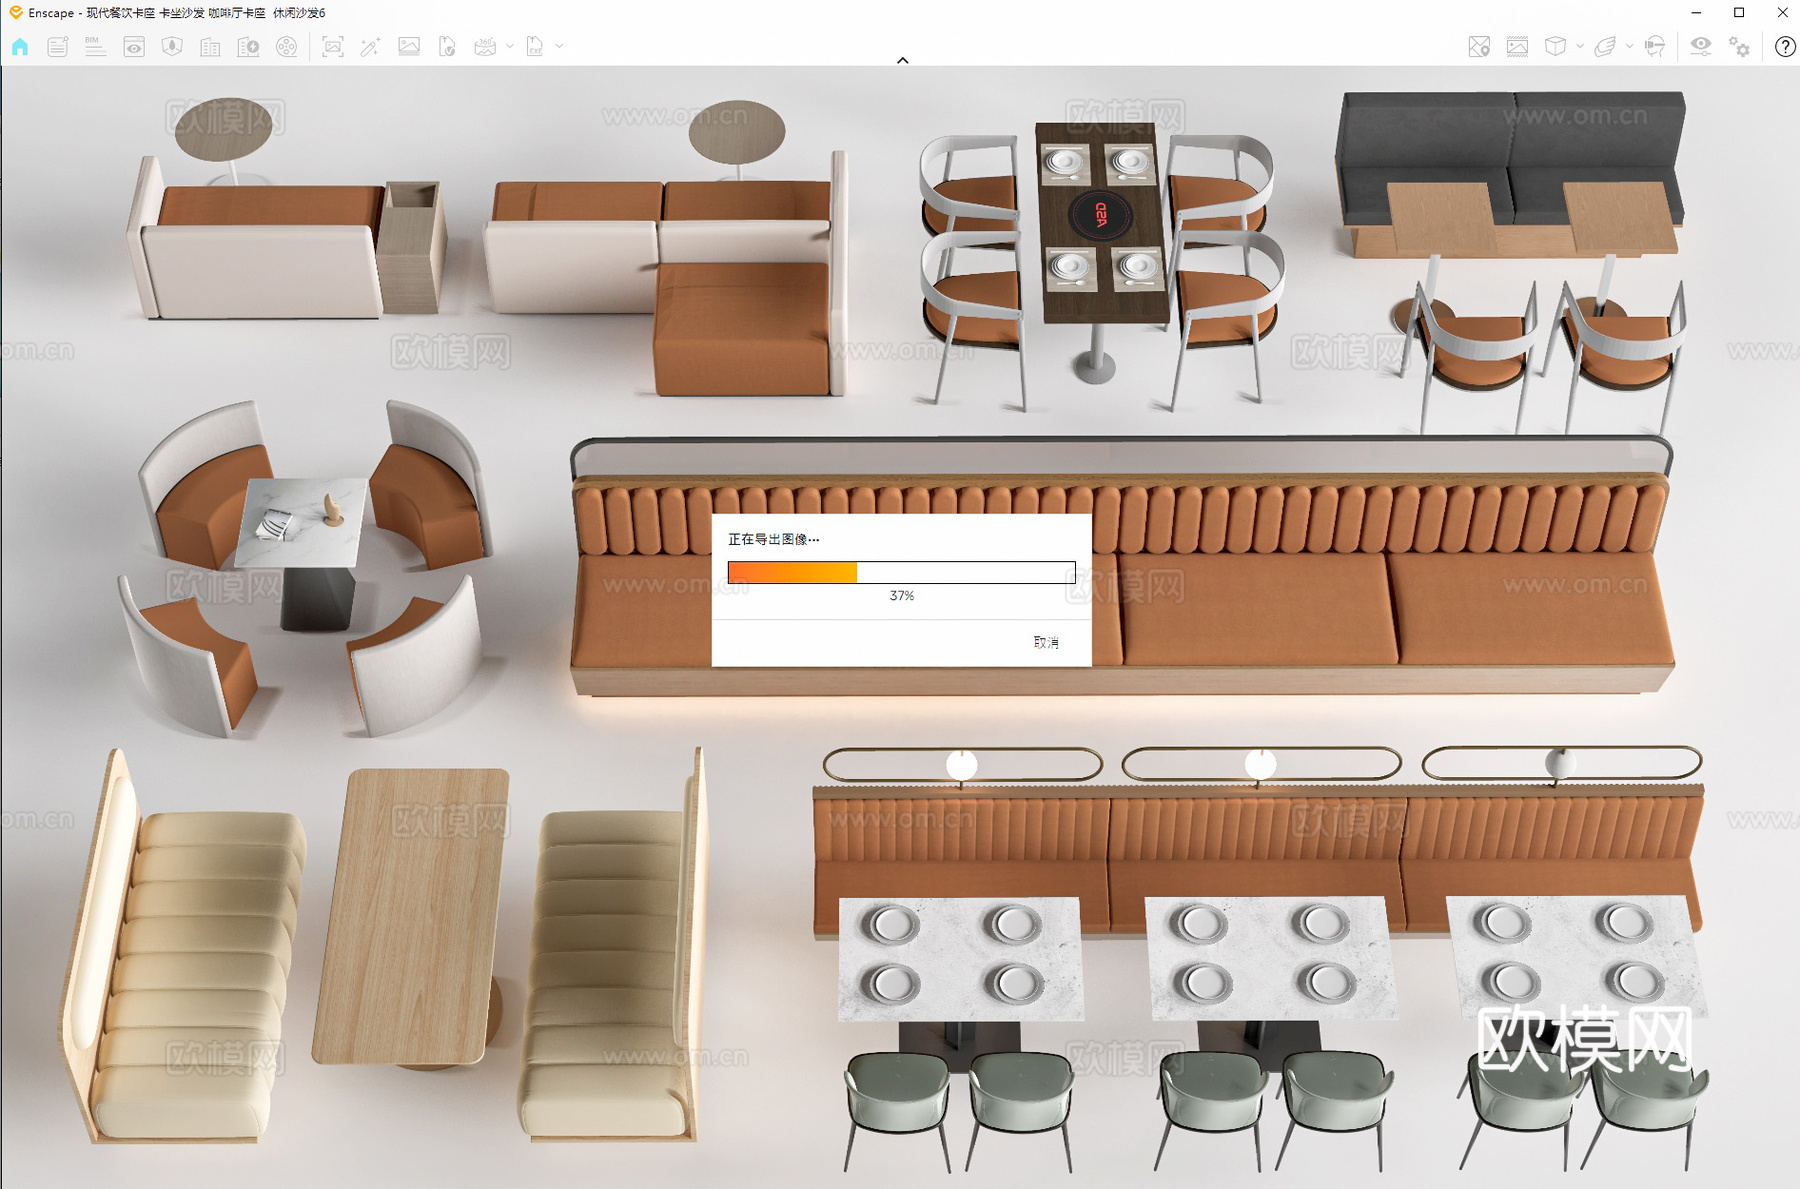Click the fly mode wing icon

point(1605,47)
